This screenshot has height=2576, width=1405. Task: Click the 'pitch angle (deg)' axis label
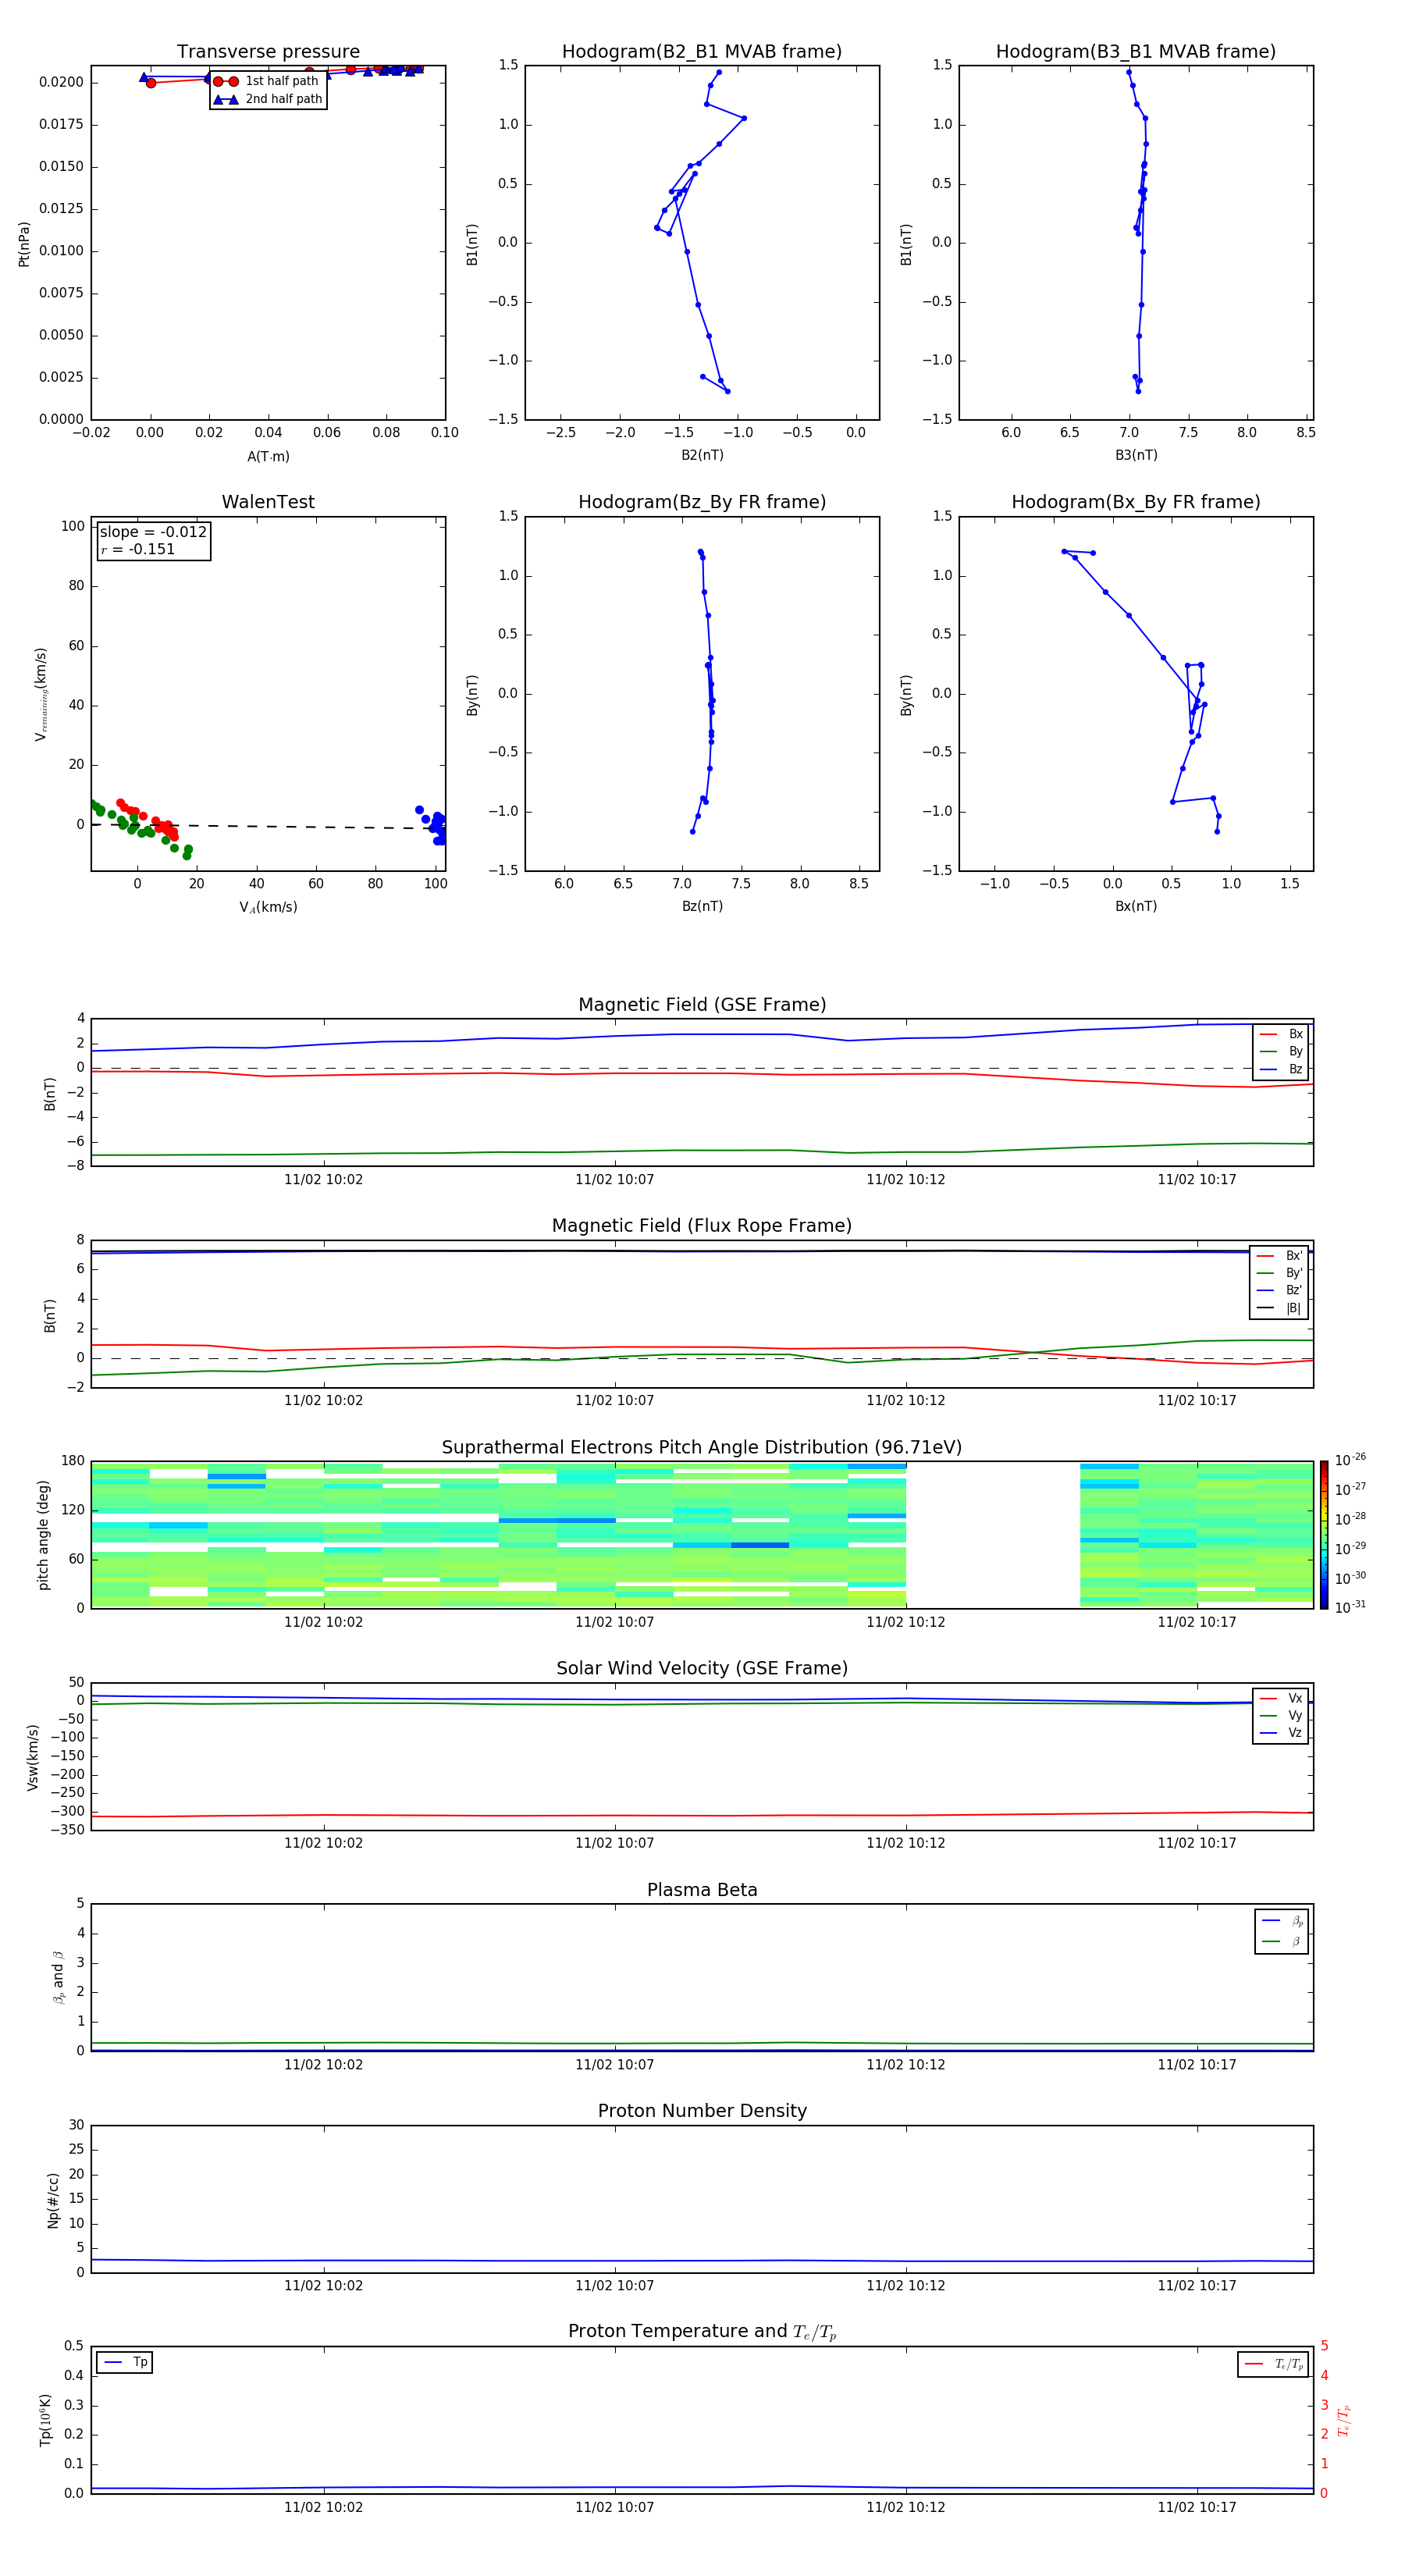point(43,1535)
